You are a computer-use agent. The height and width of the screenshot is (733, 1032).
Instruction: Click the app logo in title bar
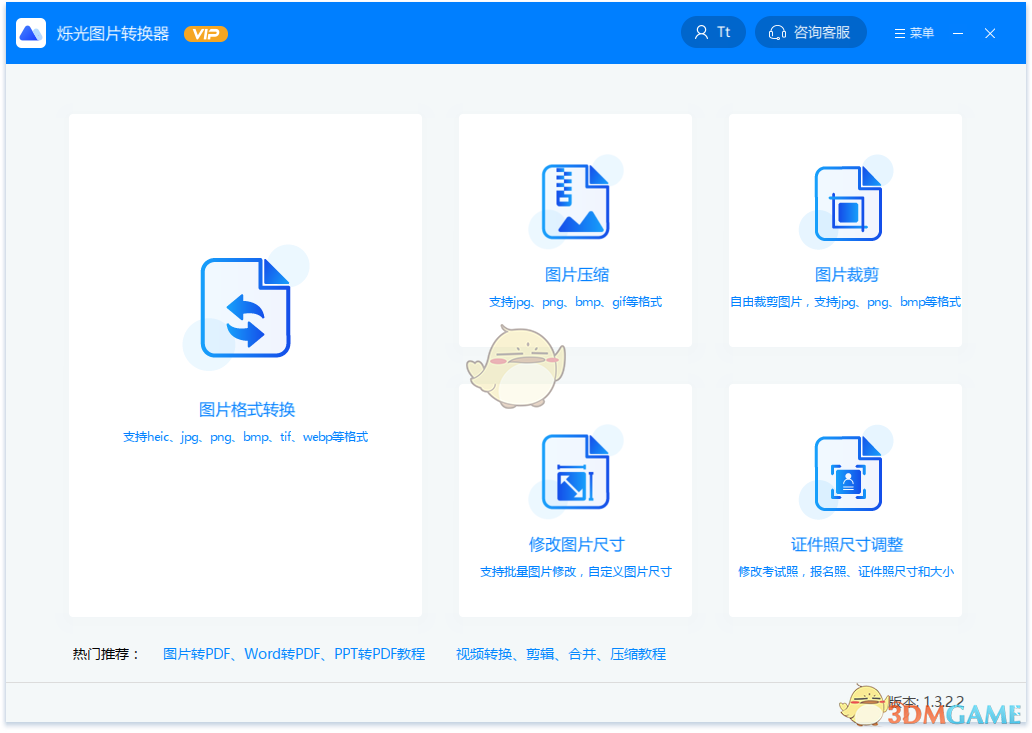[x=30, y=31]
